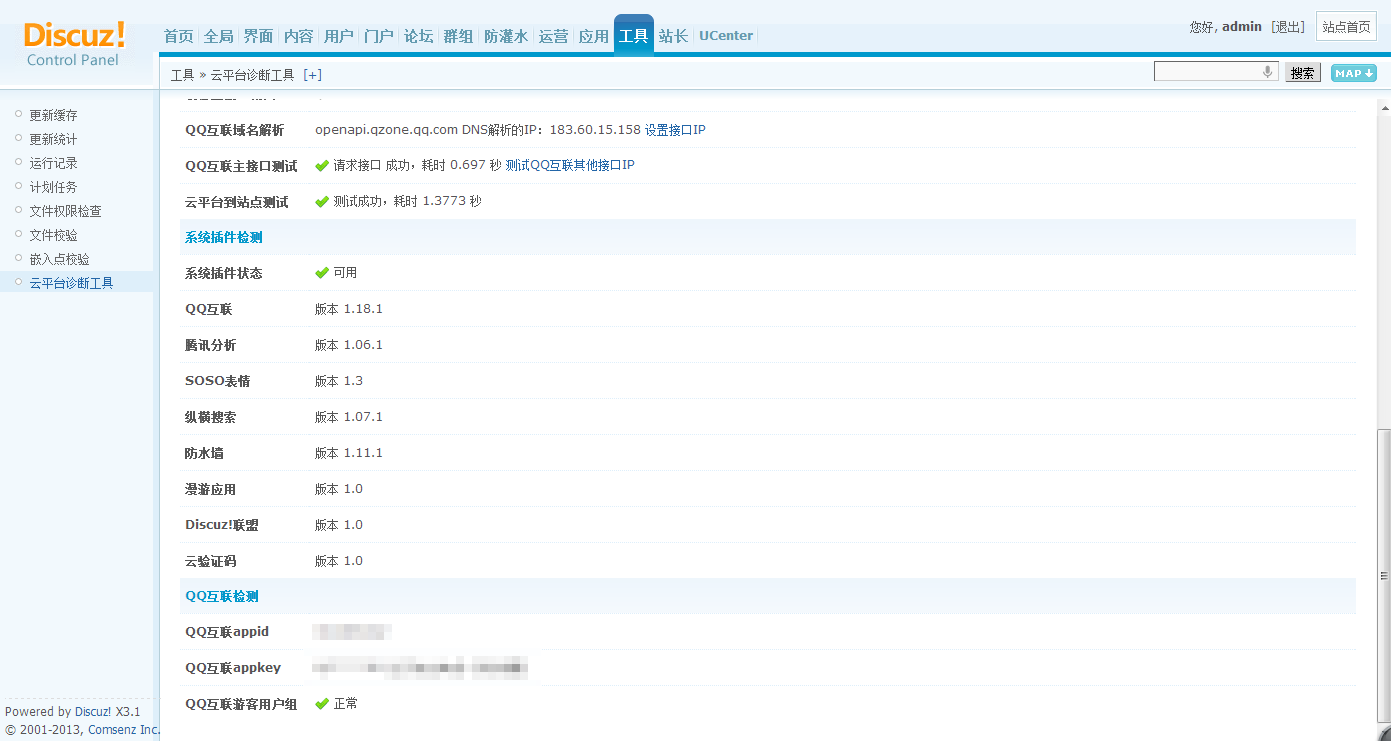
Task: Open the UCenter menu tab
Action: pos(726,36)
